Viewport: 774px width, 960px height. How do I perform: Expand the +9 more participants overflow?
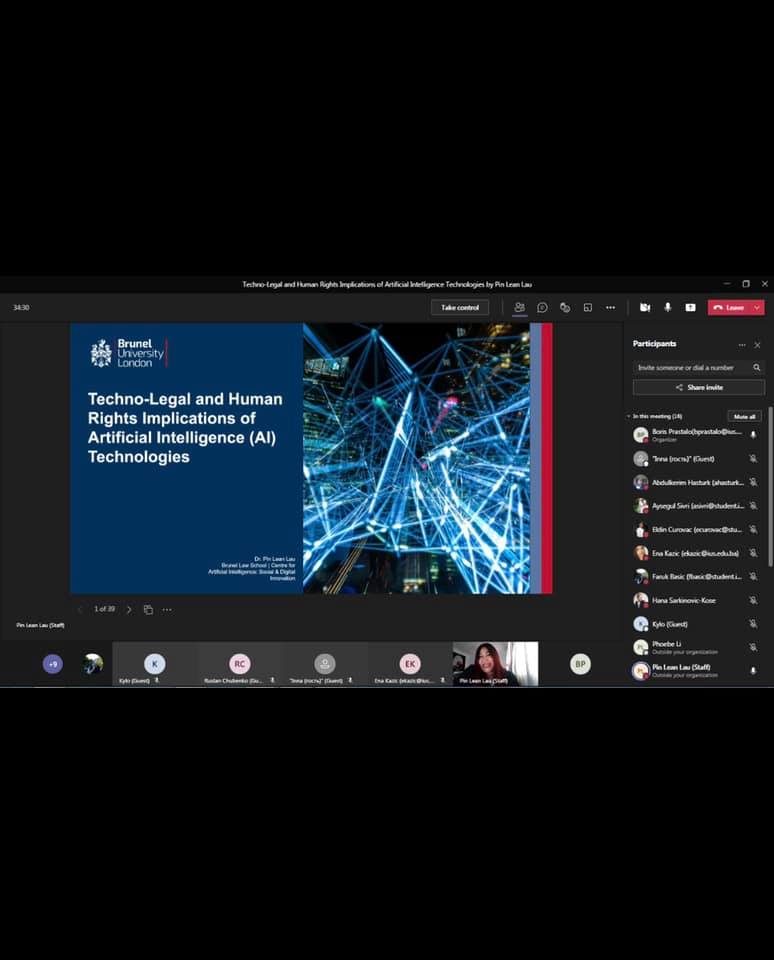point(52,664)
